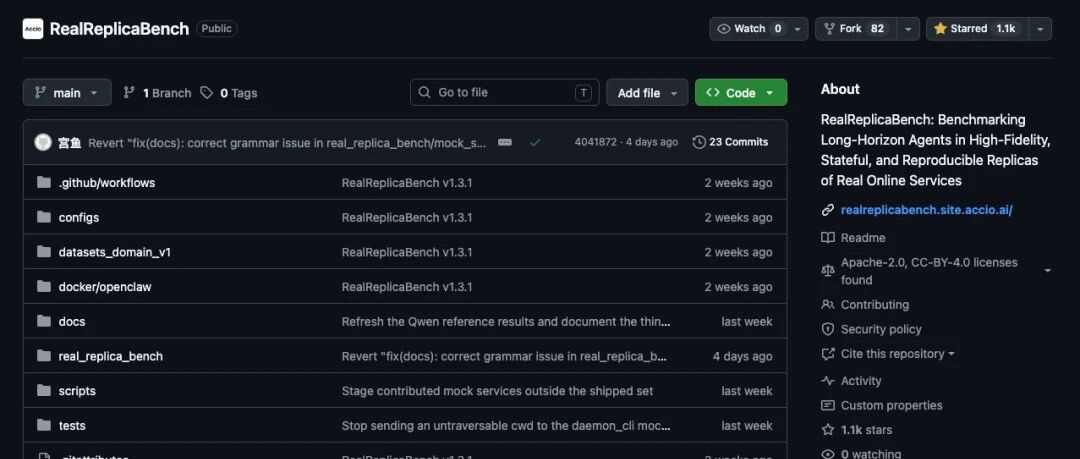The width and height of the screenshot is (1080, 459).
Task: Open the Apache-2.0, CC-BY-4.0 licenses link
Action: pos(929,271)
